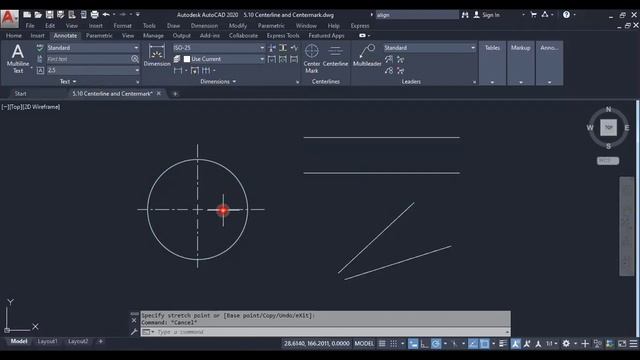Click the add layout plus button

pos(100,341)
